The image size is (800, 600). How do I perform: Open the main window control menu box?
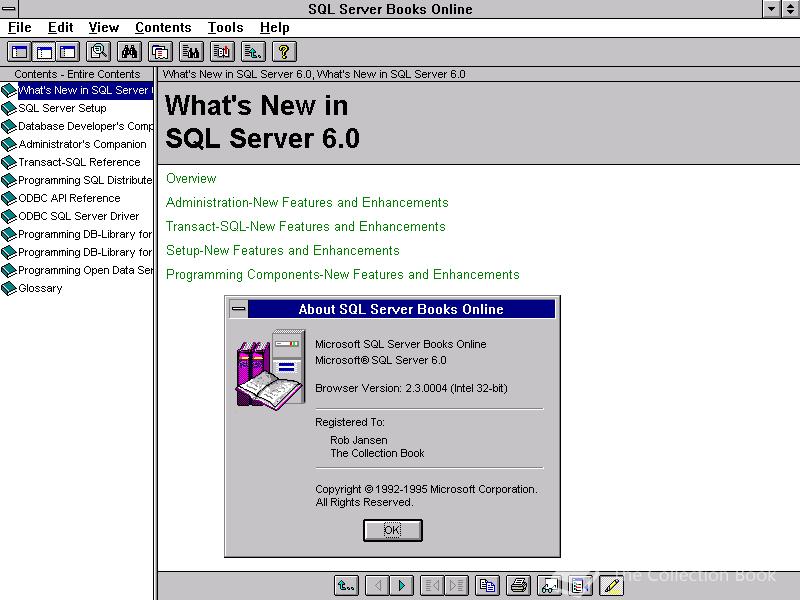pyautogui.click(x=9, y=9)
